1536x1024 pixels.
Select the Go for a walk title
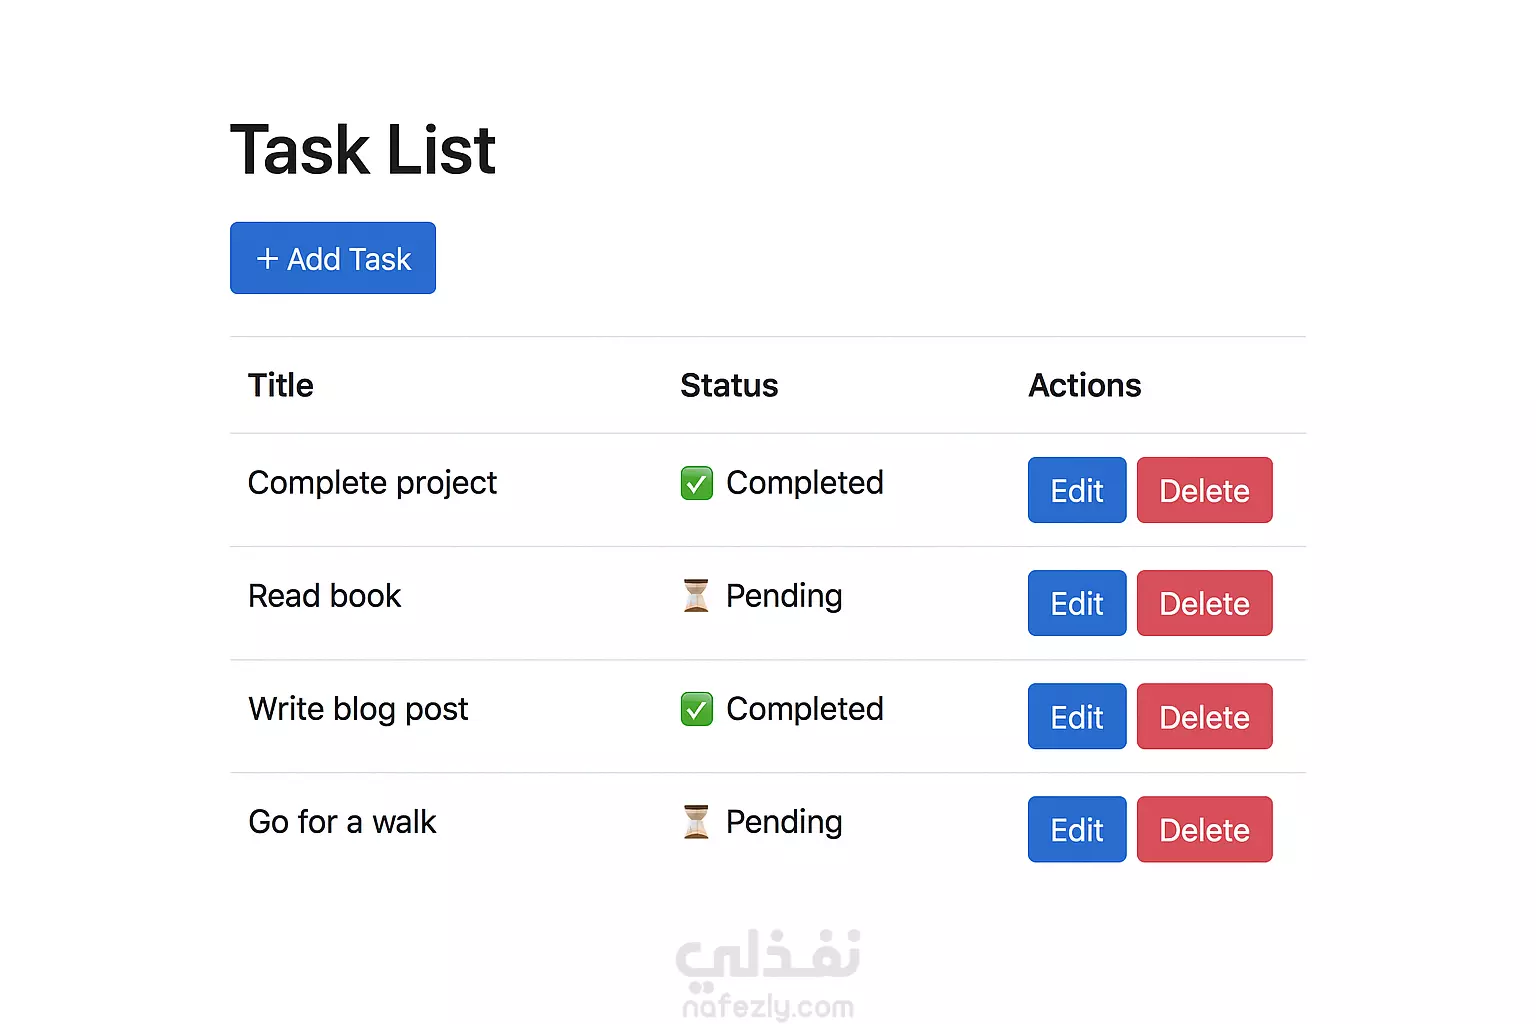tap(342, 822)
